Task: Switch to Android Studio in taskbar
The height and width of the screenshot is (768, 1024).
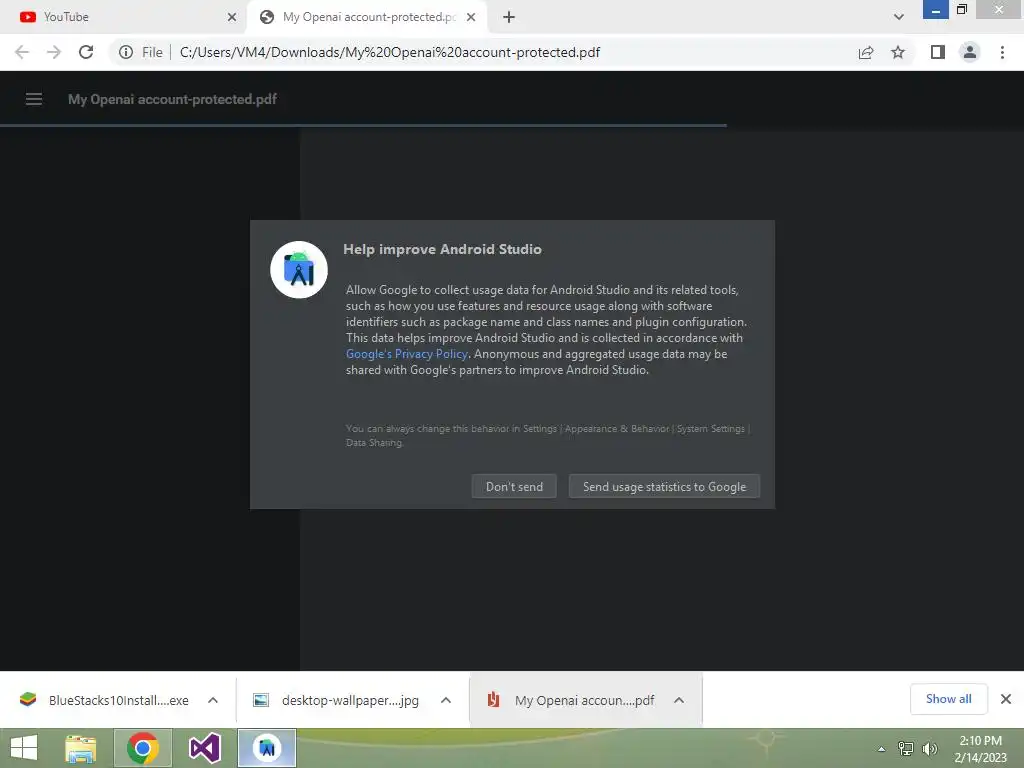Action: tap(266, 748)
